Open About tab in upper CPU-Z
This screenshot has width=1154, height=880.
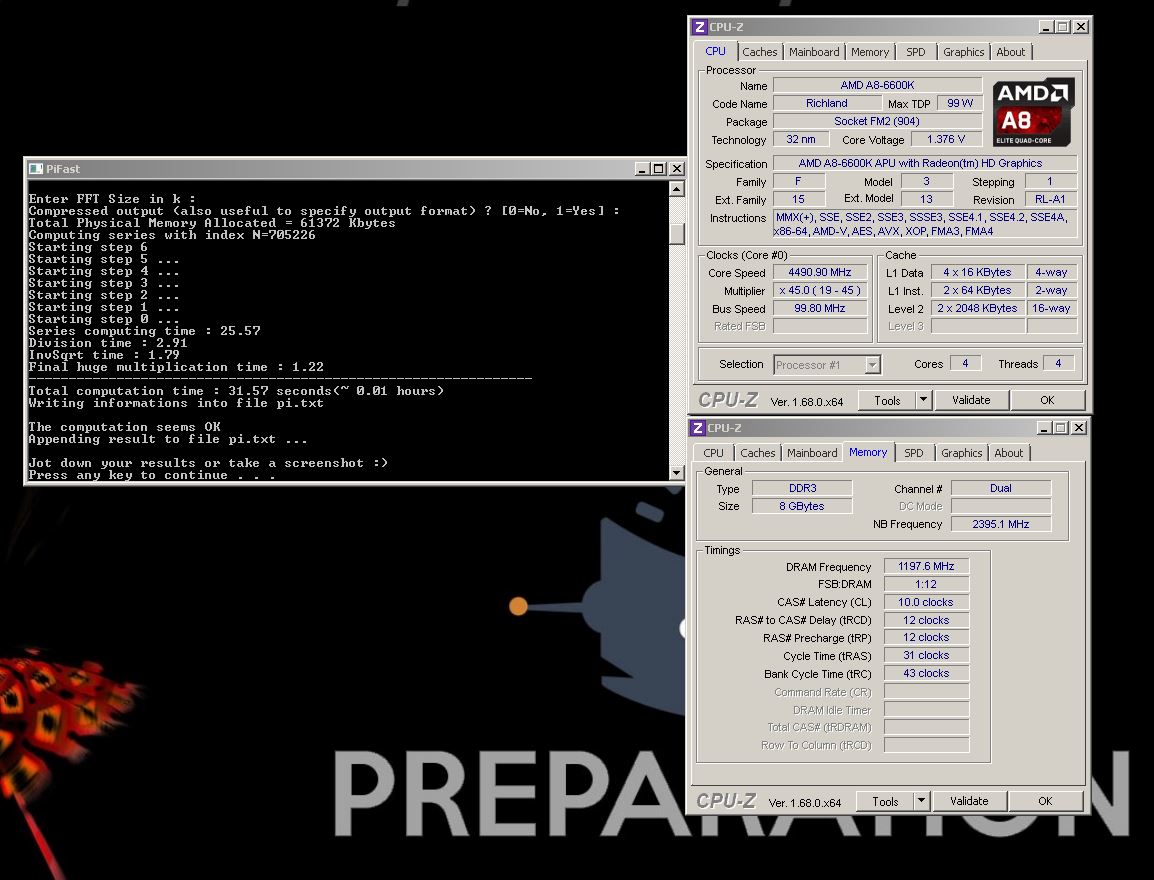(x=1010, y=52)
